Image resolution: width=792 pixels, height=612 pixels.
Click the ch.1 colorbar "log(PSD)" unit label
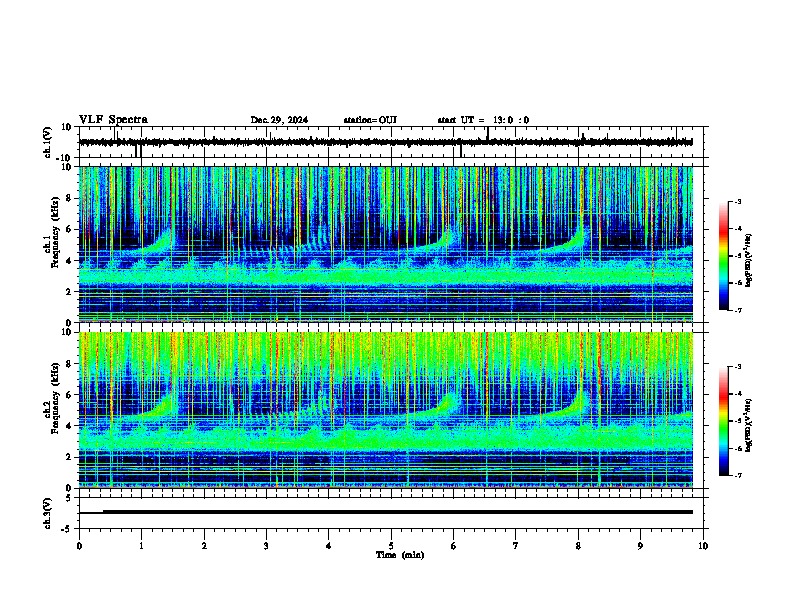point(749,260)
